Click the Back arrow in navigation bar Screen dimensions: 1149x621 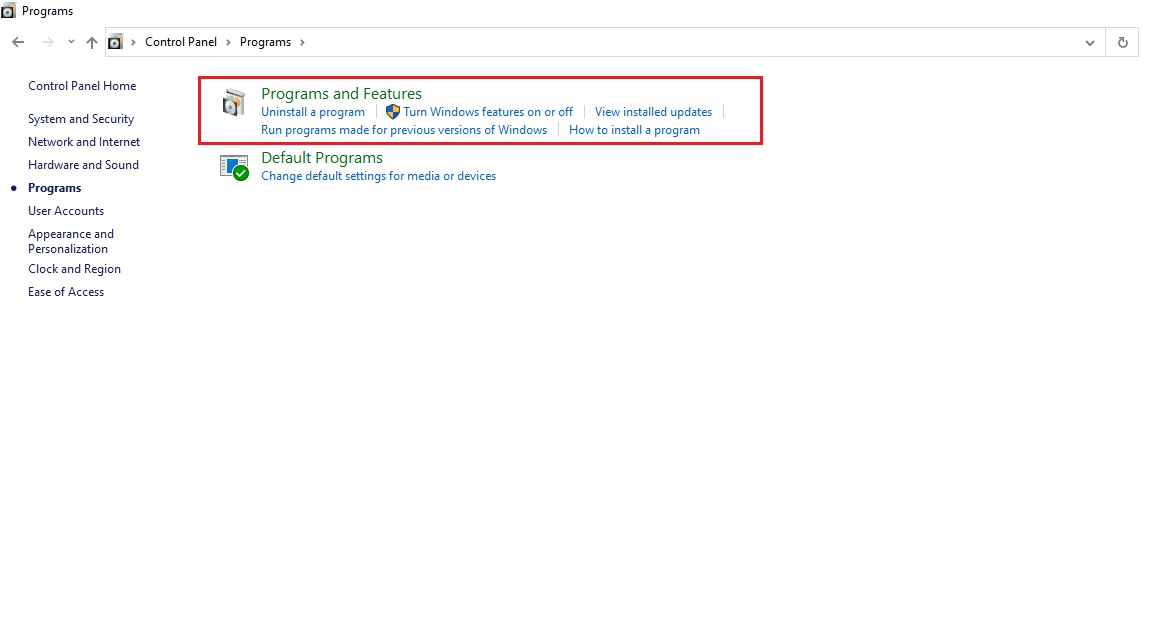18,43
